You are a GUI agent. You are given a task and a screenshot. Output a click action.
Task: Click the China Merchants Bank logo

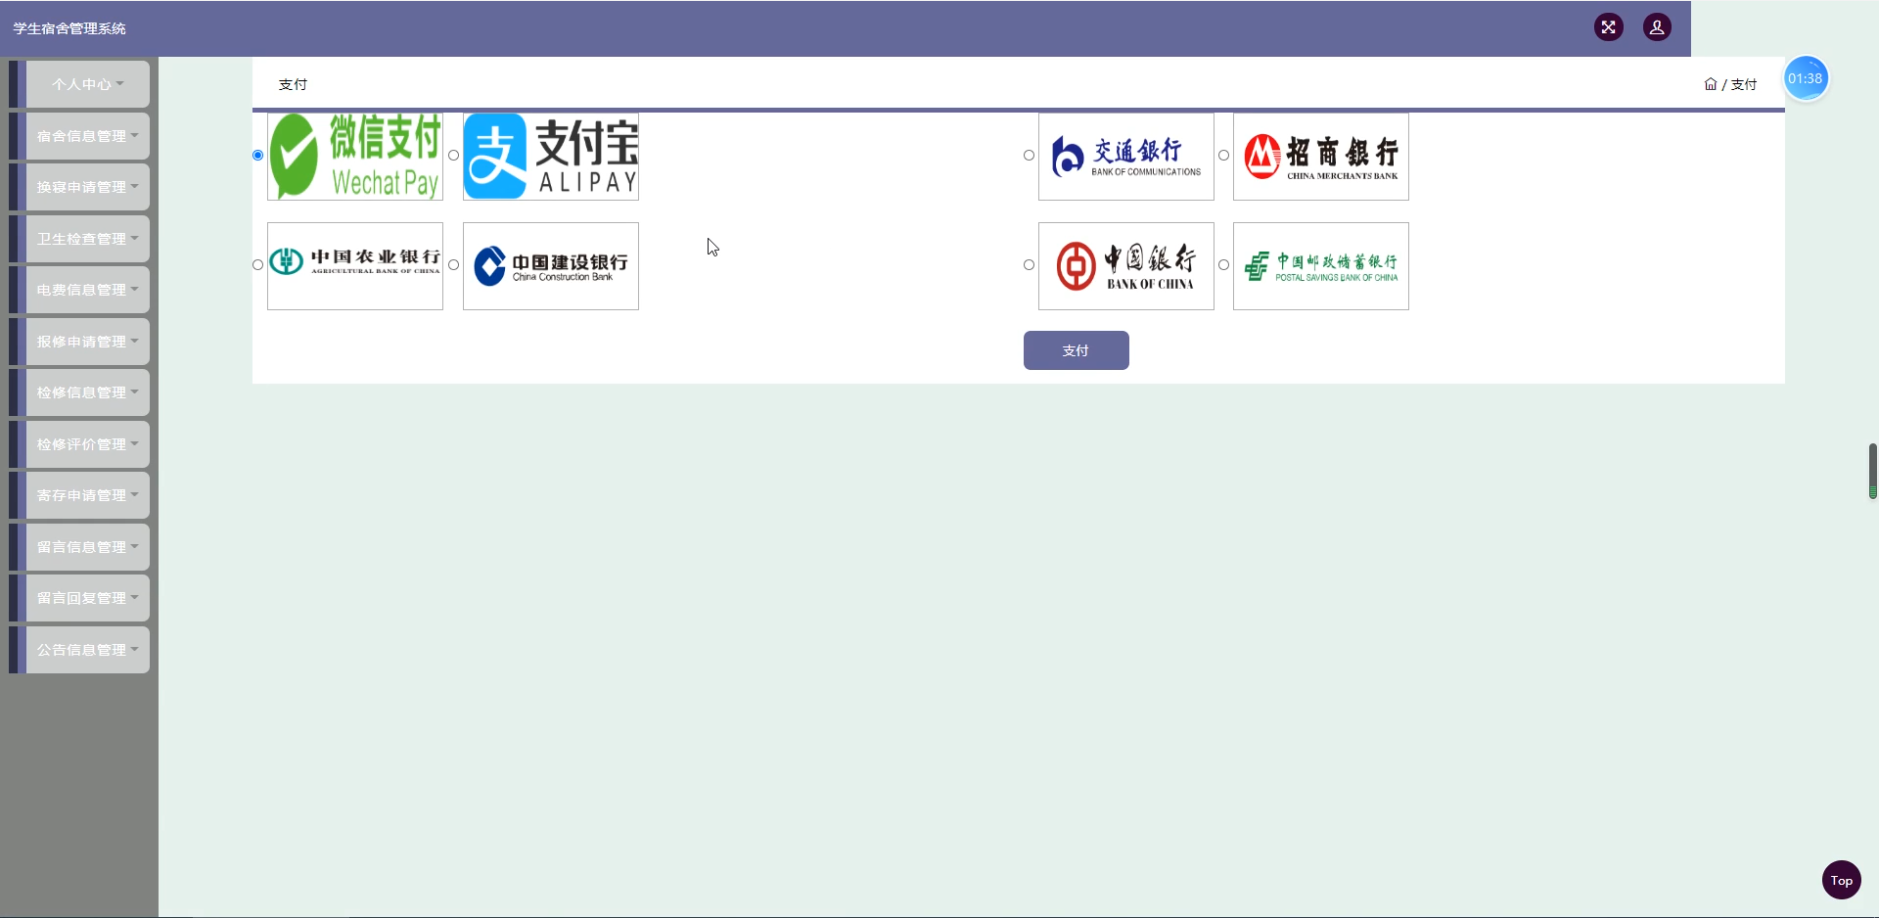tap(1321, 156)
